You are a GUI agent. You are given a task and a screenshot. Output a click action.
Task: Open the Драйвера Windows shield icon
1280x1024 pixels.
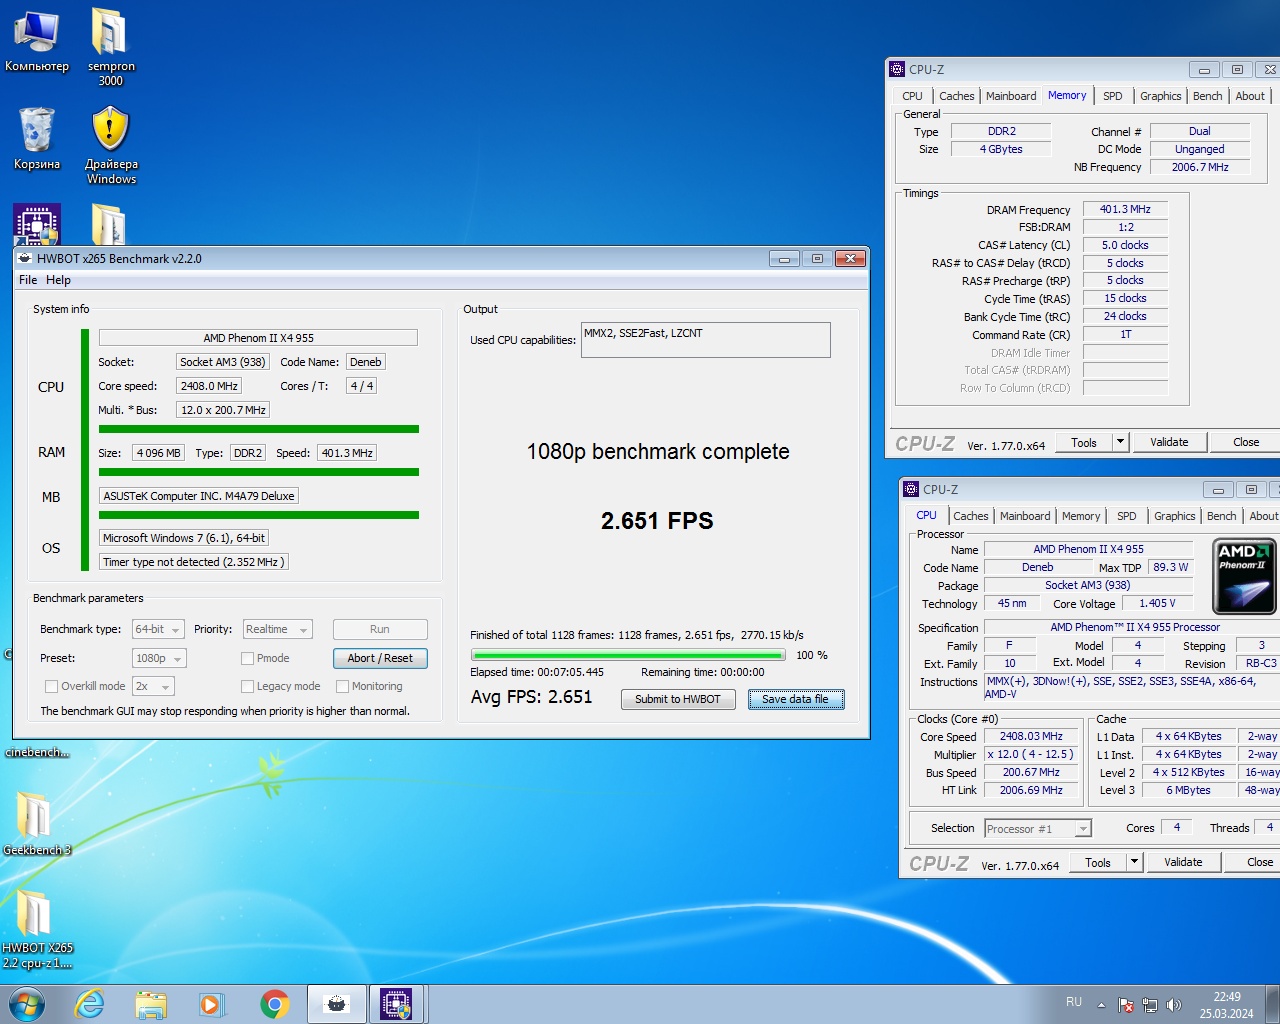coord(111,146)
